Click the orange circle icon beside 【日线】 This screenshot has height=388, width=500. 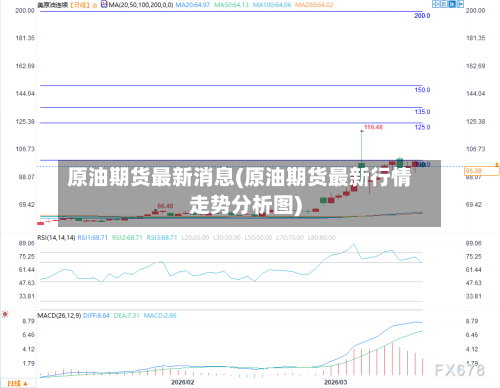click(95, 5)
